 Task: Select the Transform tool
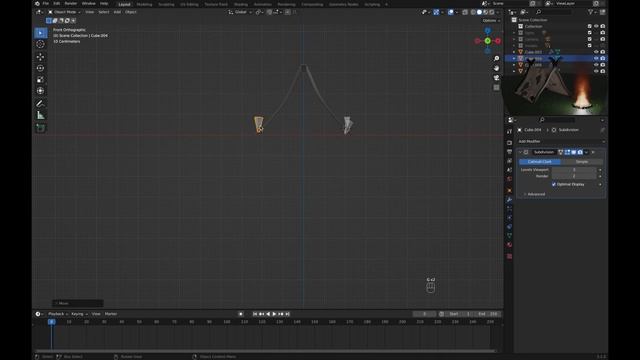pyautogui.click(x=40, y=91)
